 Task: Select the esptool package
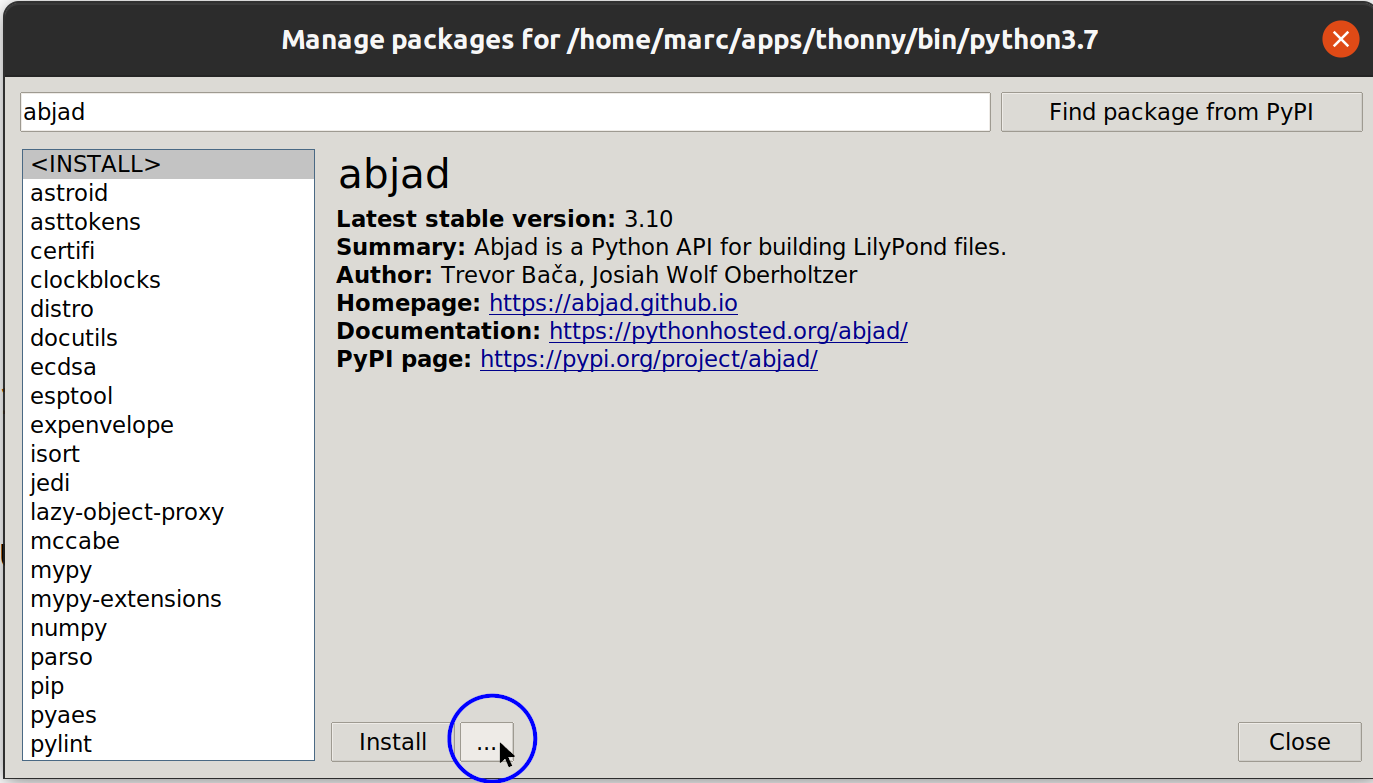point(71,396)
